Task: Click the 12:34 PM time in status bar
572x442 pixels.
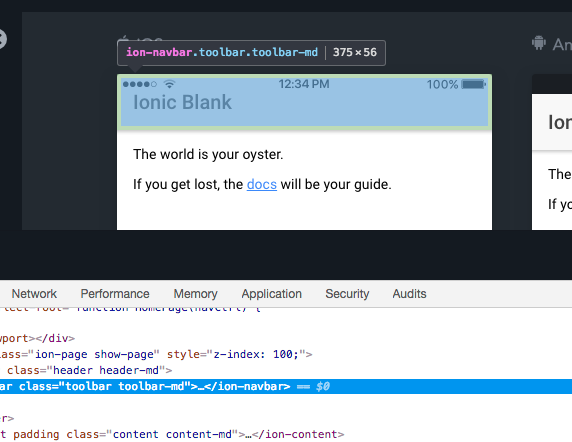Action: click(304, 84)
